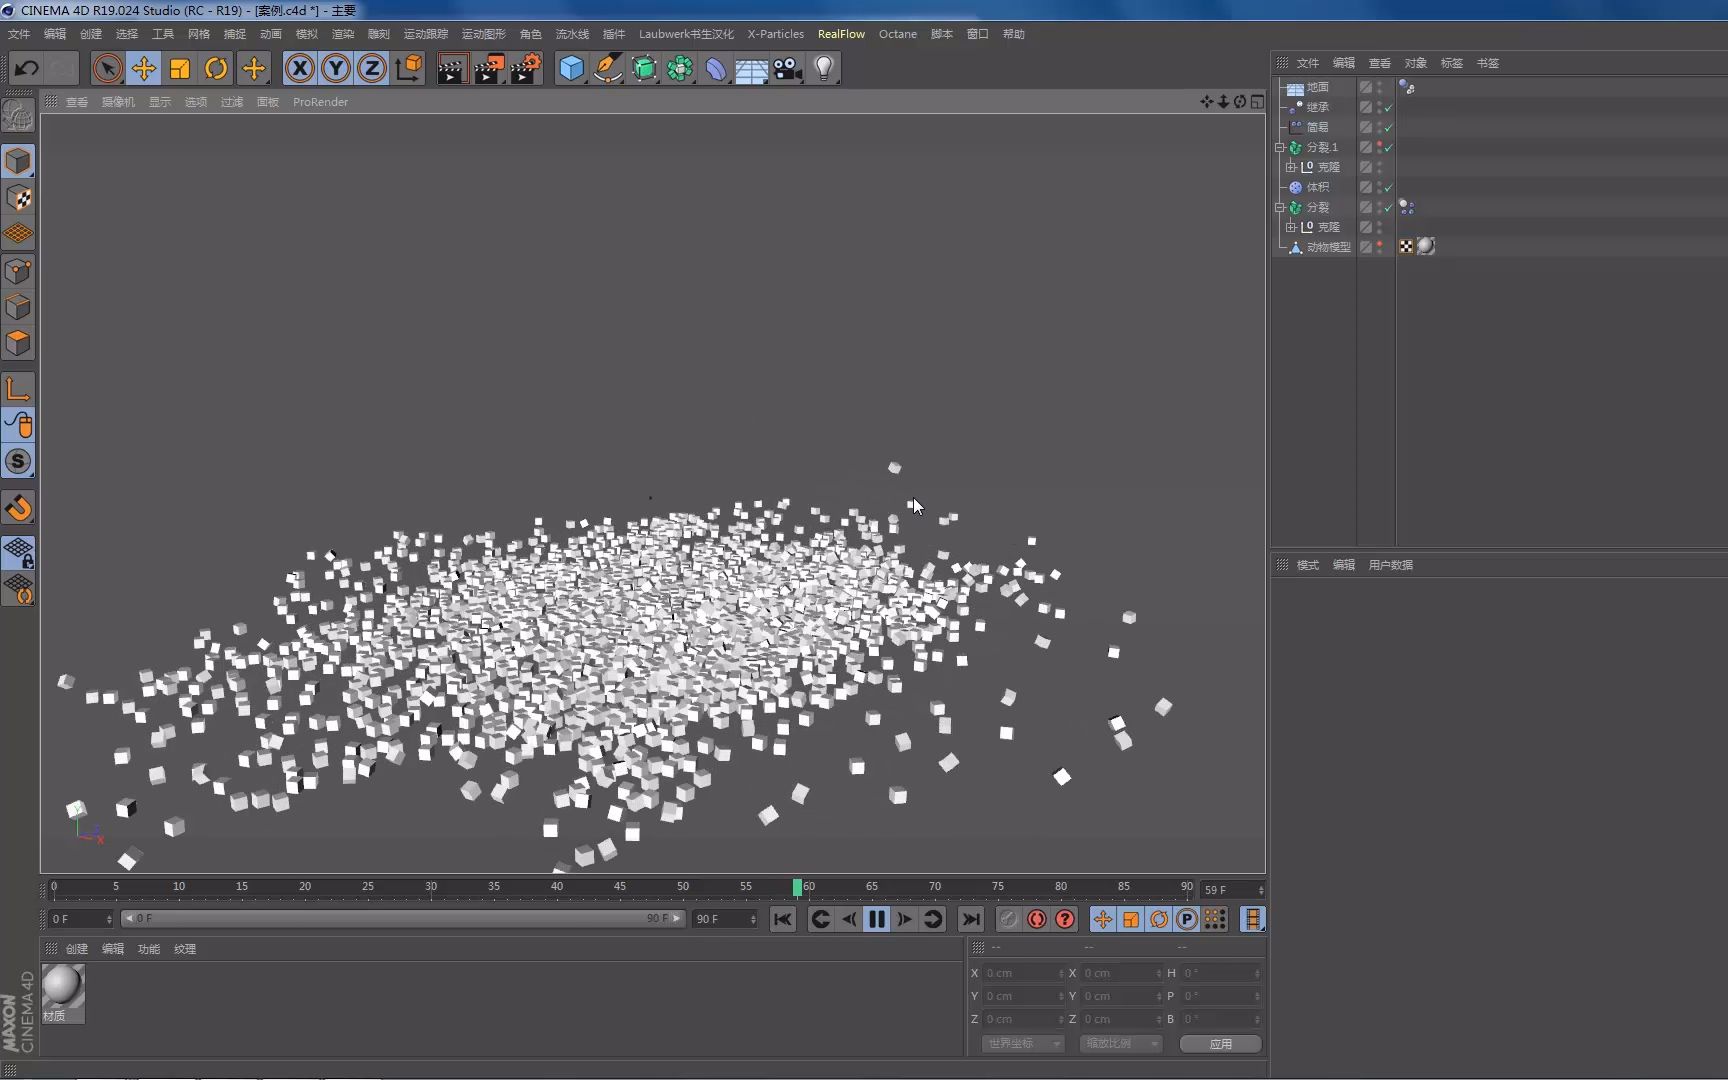The width and height of the screenshot is (1728, 1080).
Task: Toggle visibility dots of the 地面 object
Action: coord(1378,87)
